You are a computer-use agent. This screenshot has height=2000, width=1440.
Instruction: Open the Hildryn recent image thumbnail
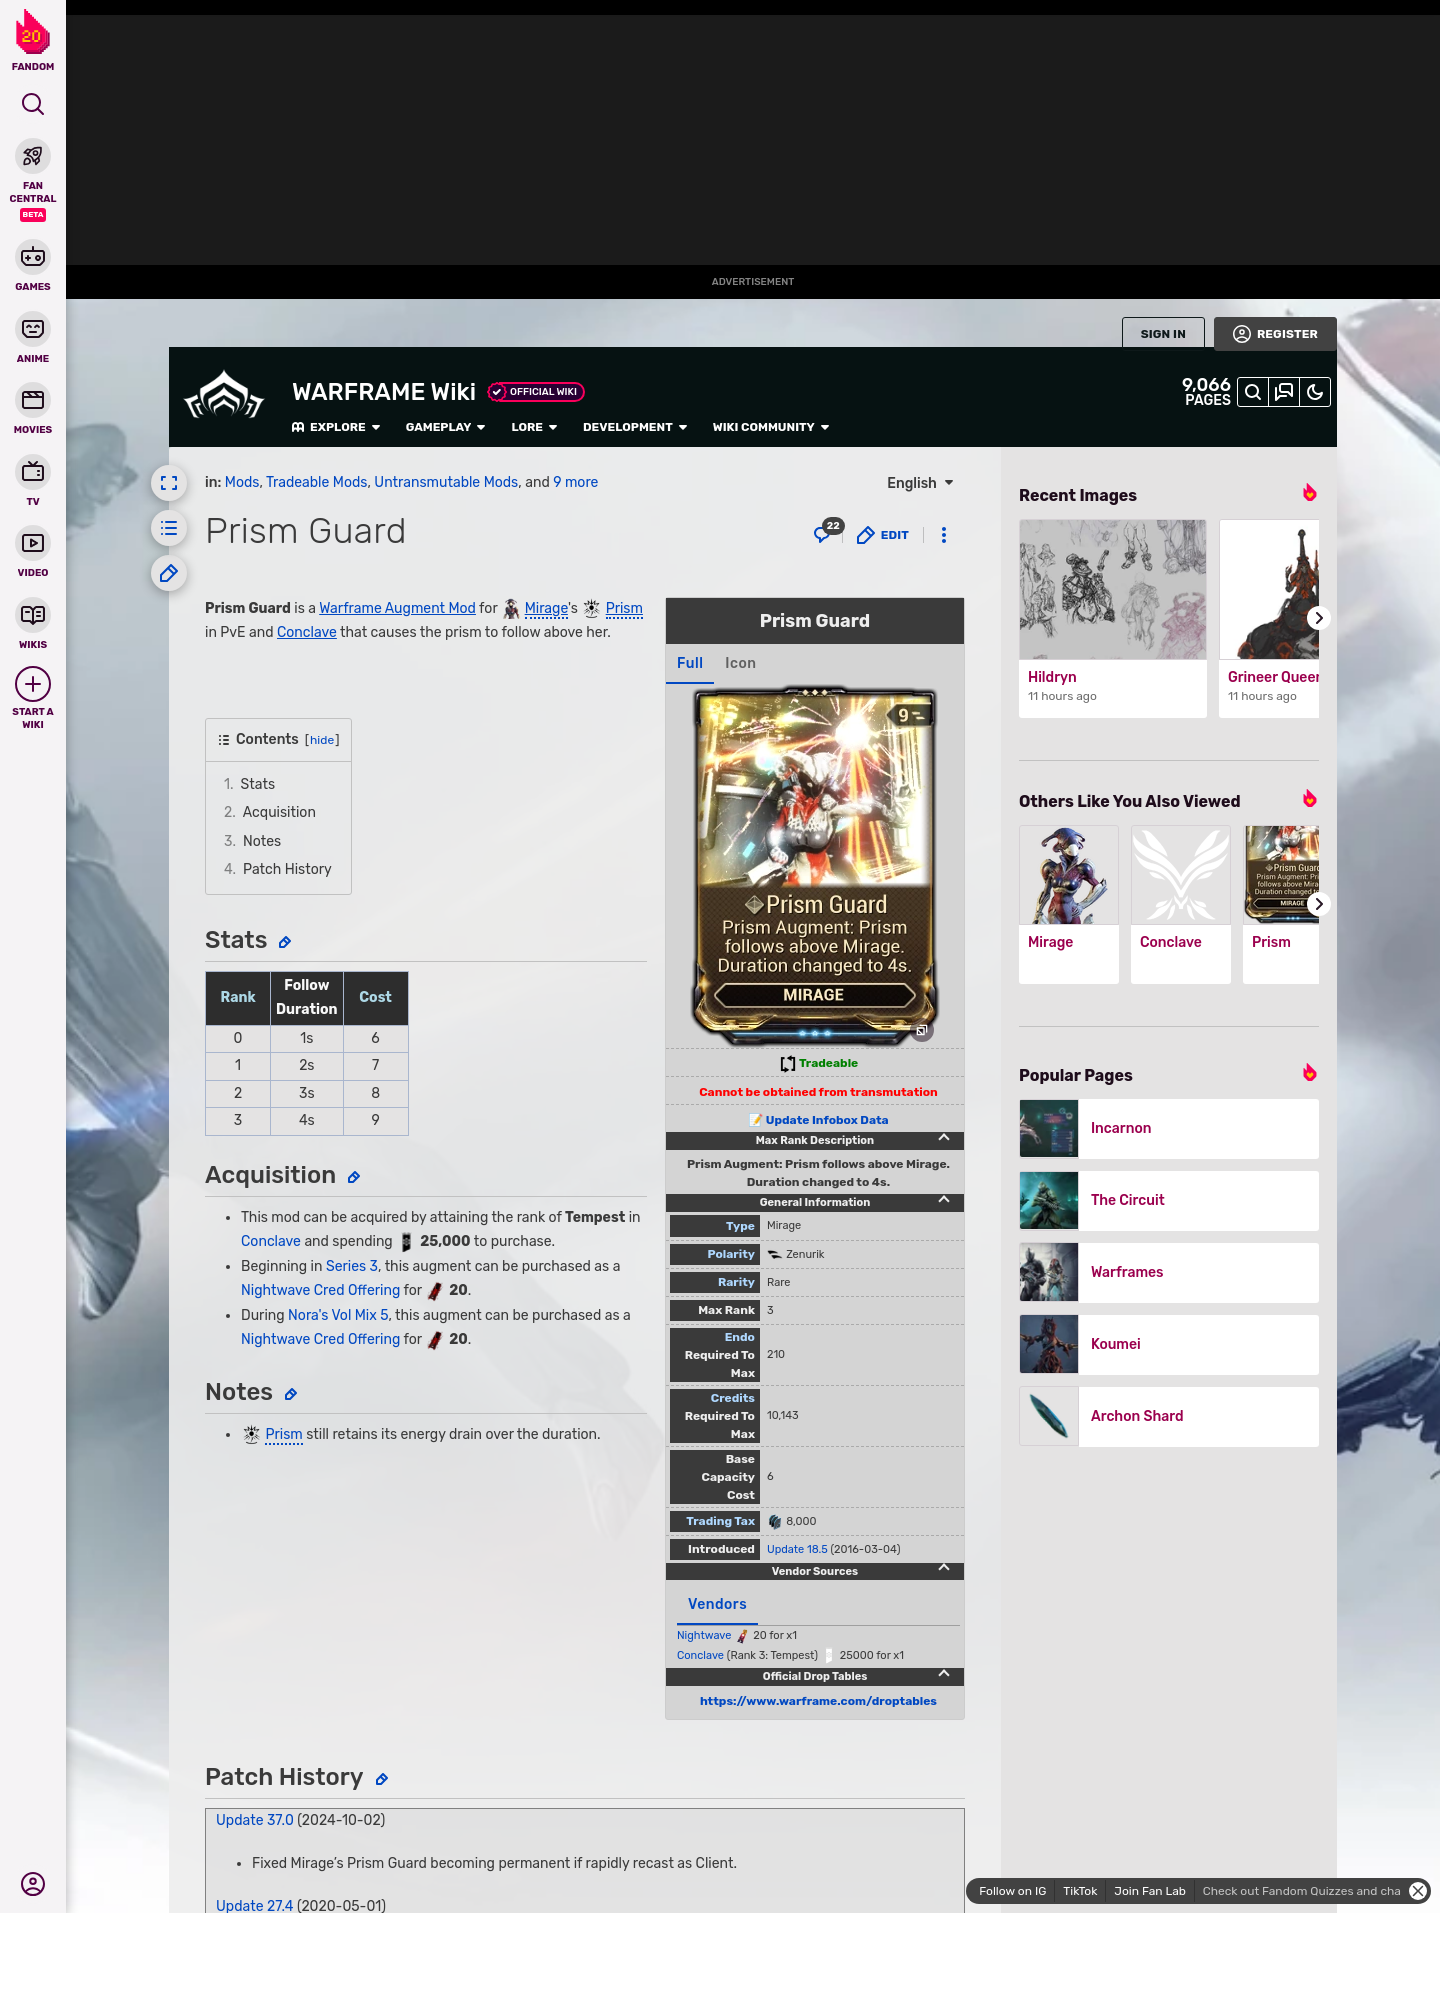(x=1113, y=589)
